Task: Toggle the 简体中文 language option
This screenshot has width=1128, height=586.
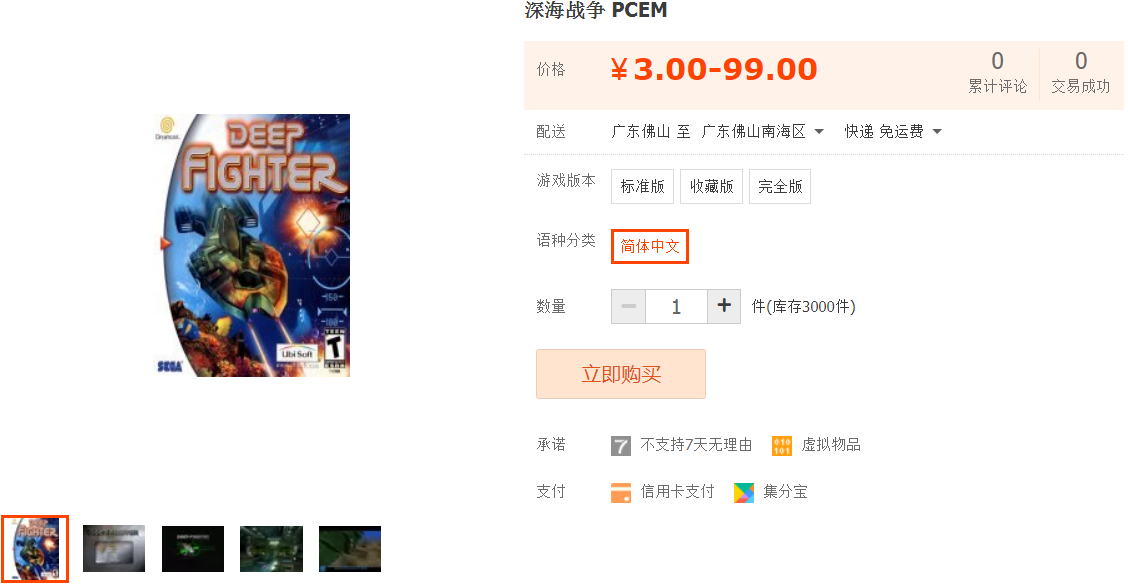Action: point(650,247)
